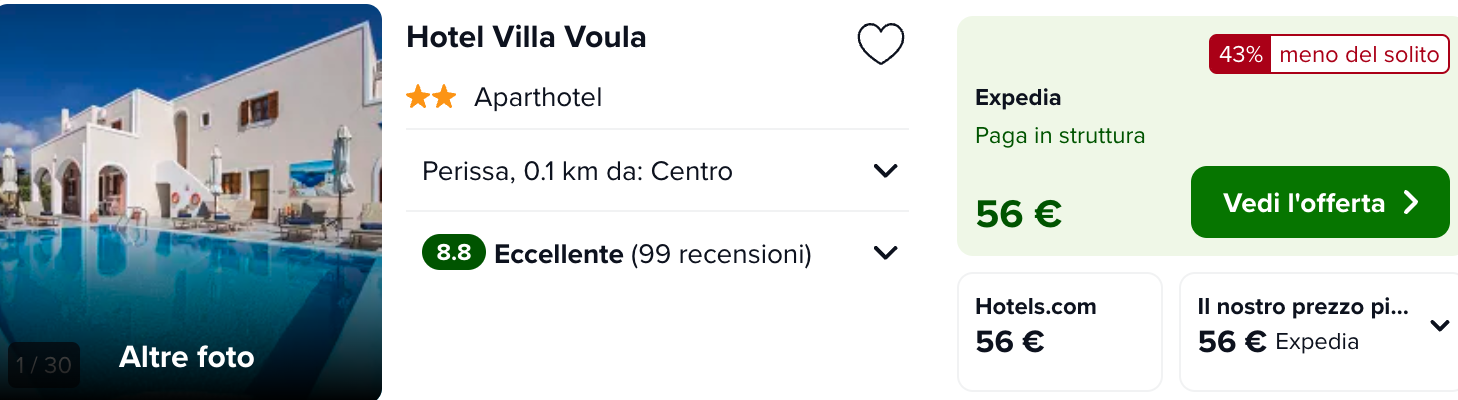This screenshot has width=1458, height=400.
Task: Select the Hotels.com 56 € offer
Action: point(1060,331)
